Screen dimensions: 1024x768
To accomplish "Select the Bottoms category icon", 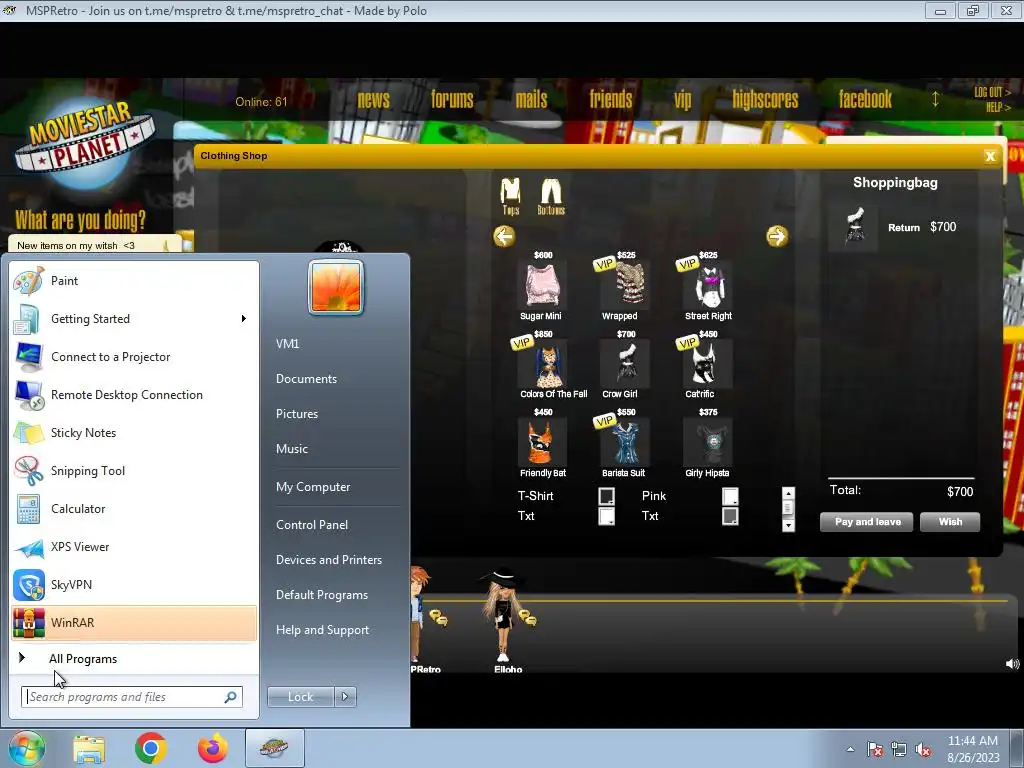I will pyautogui.click(x=551, y=197).
